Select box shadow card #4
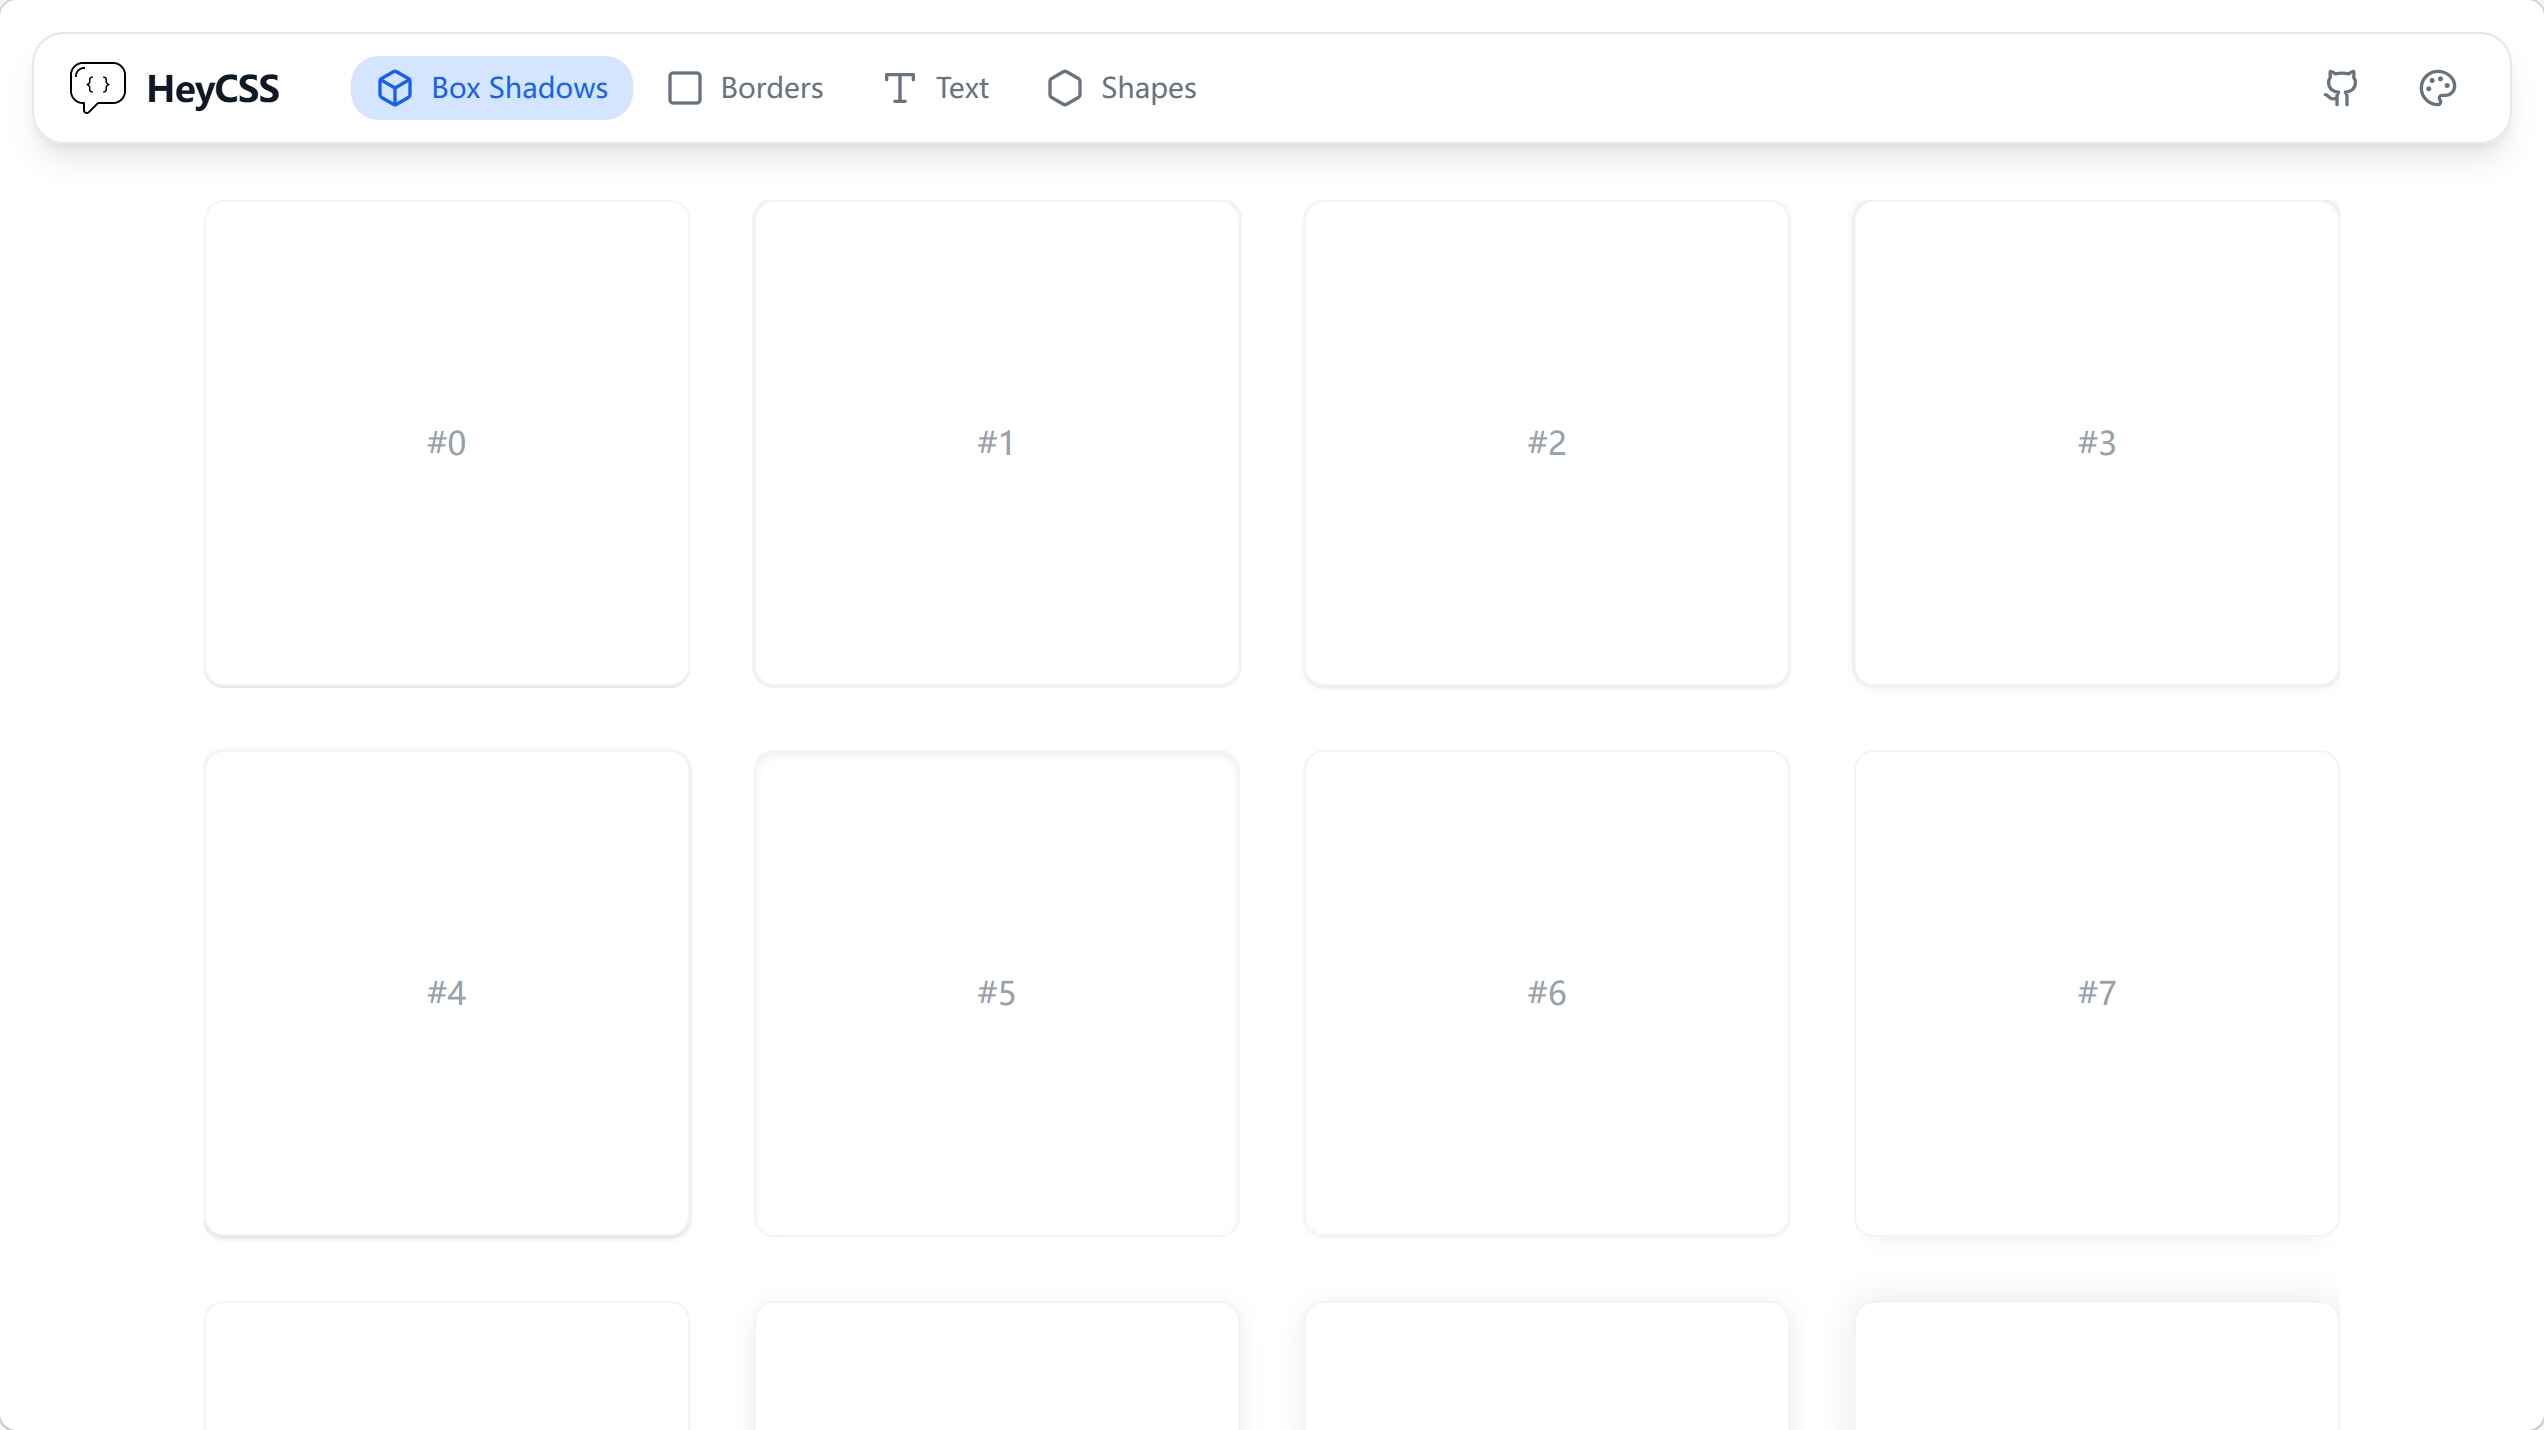Viewport: 2544px width, 1430px height. coord(447,993)
